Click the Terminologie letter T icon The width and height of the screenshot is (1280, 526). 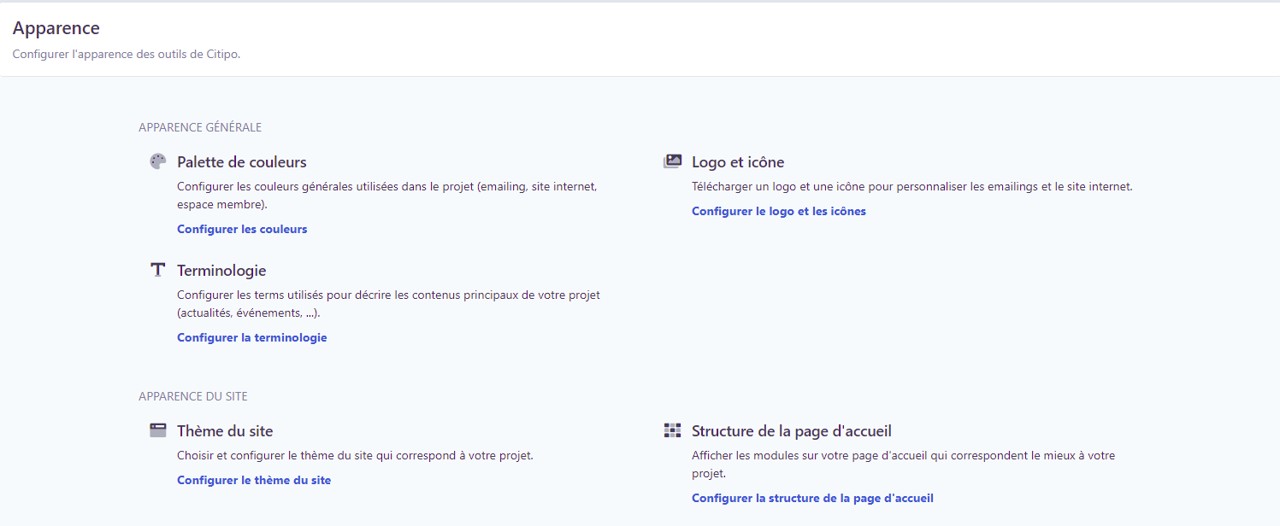(x=157, y=270)
